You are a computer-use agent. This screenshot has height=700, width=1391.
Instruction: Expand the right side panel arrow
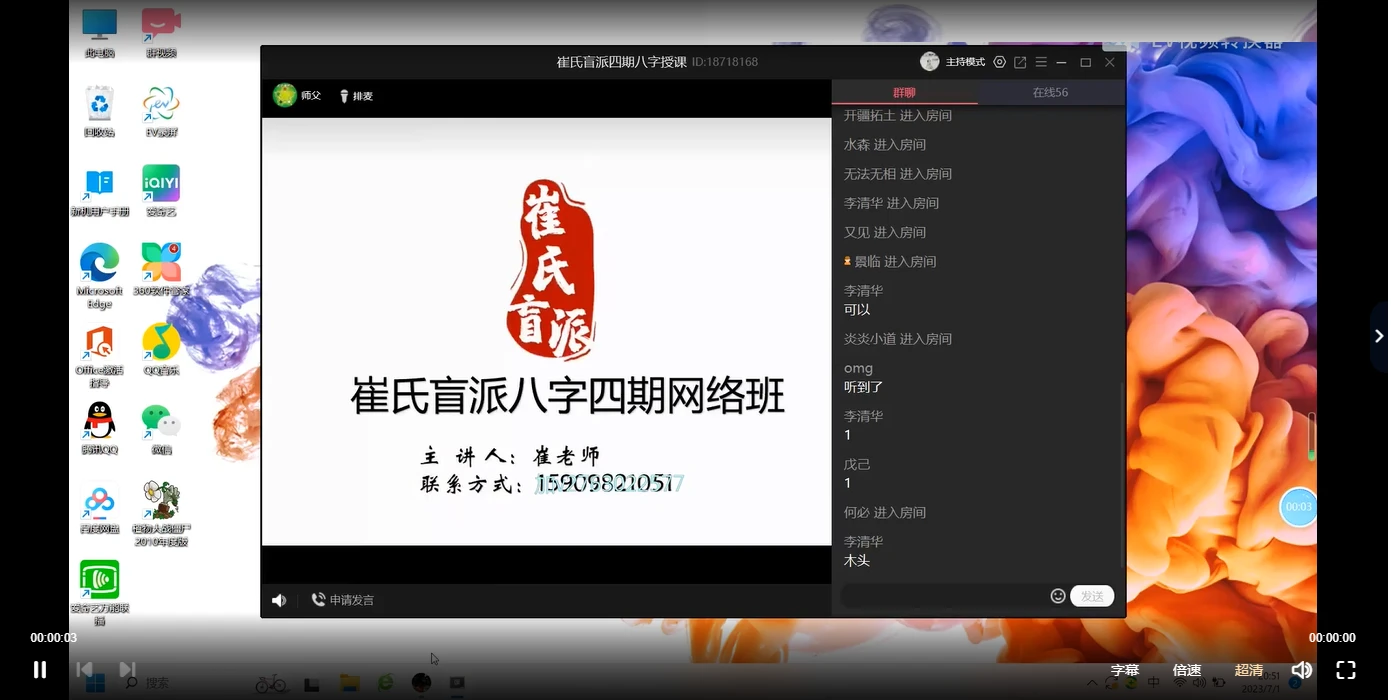point(1379,337)
